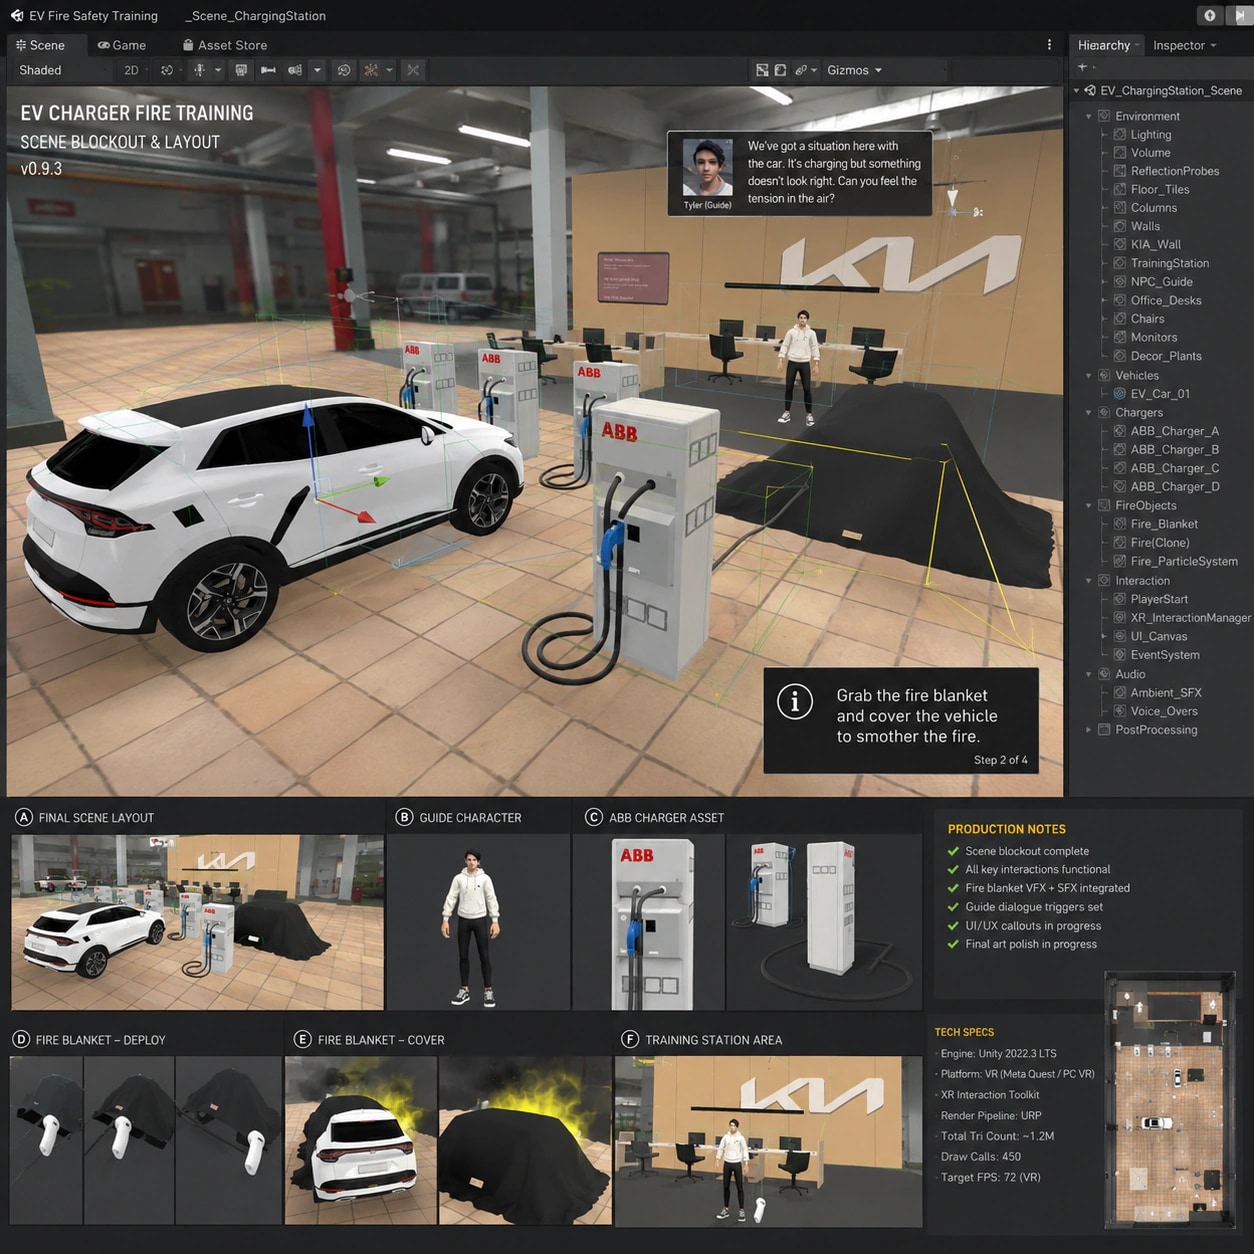Click the link-shaped icon left of Gizmos
Image resolution: width=1254 pixels, height=1254 pixels.
[x=801, y=70]
